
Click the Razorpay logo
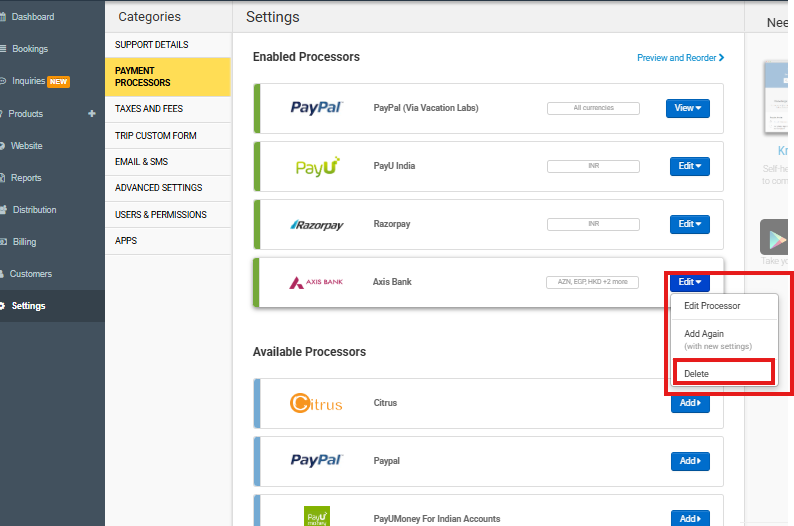pos(316,225)
